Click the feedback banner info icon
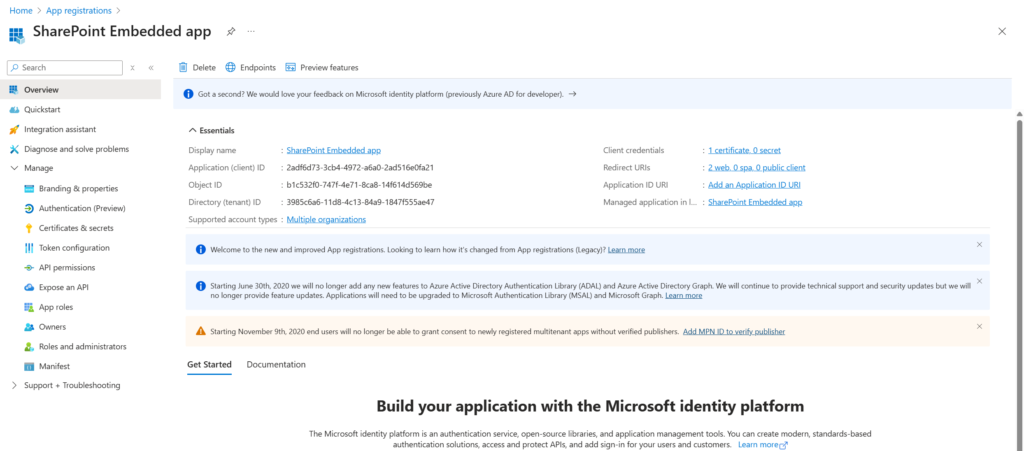This screenshot has height=451, width=1024. [188, 94]
